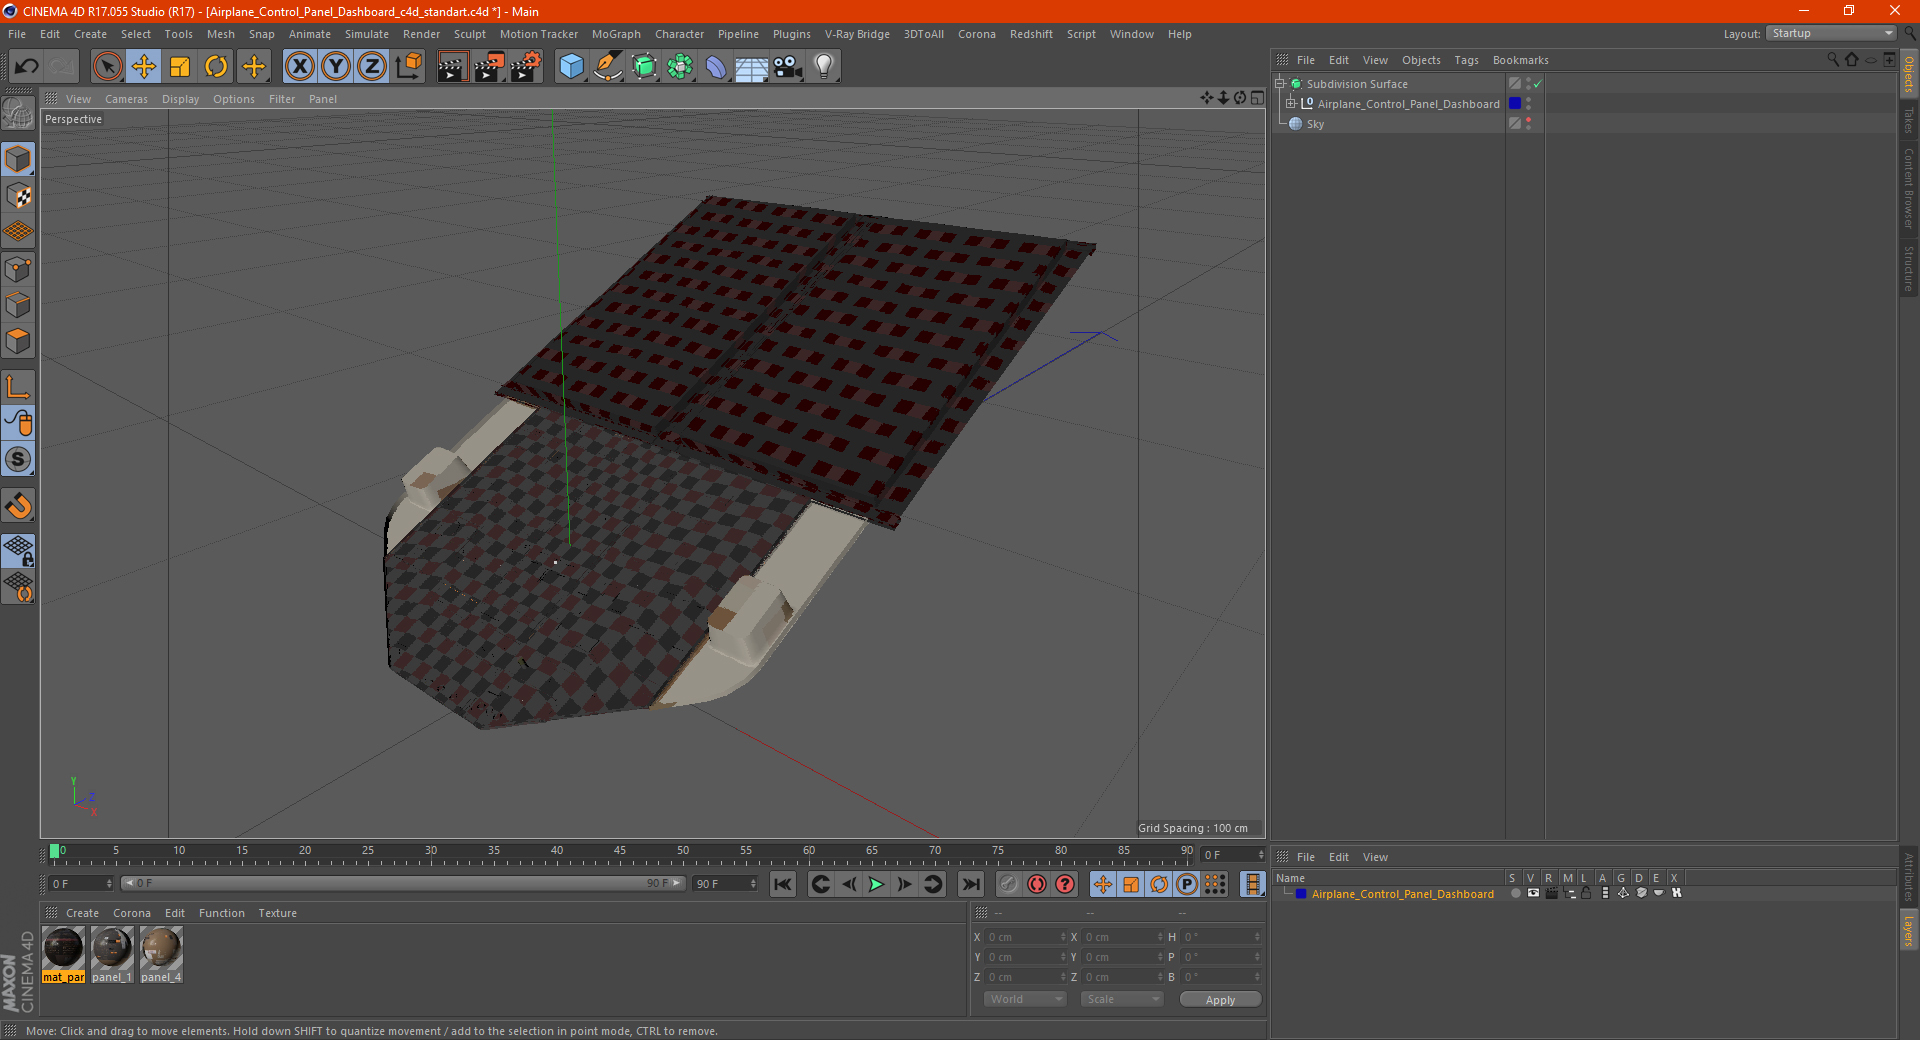Select the mat_par material thumbnail
This screenshot has height=1040, width=1920.
[x=63, y=954]
